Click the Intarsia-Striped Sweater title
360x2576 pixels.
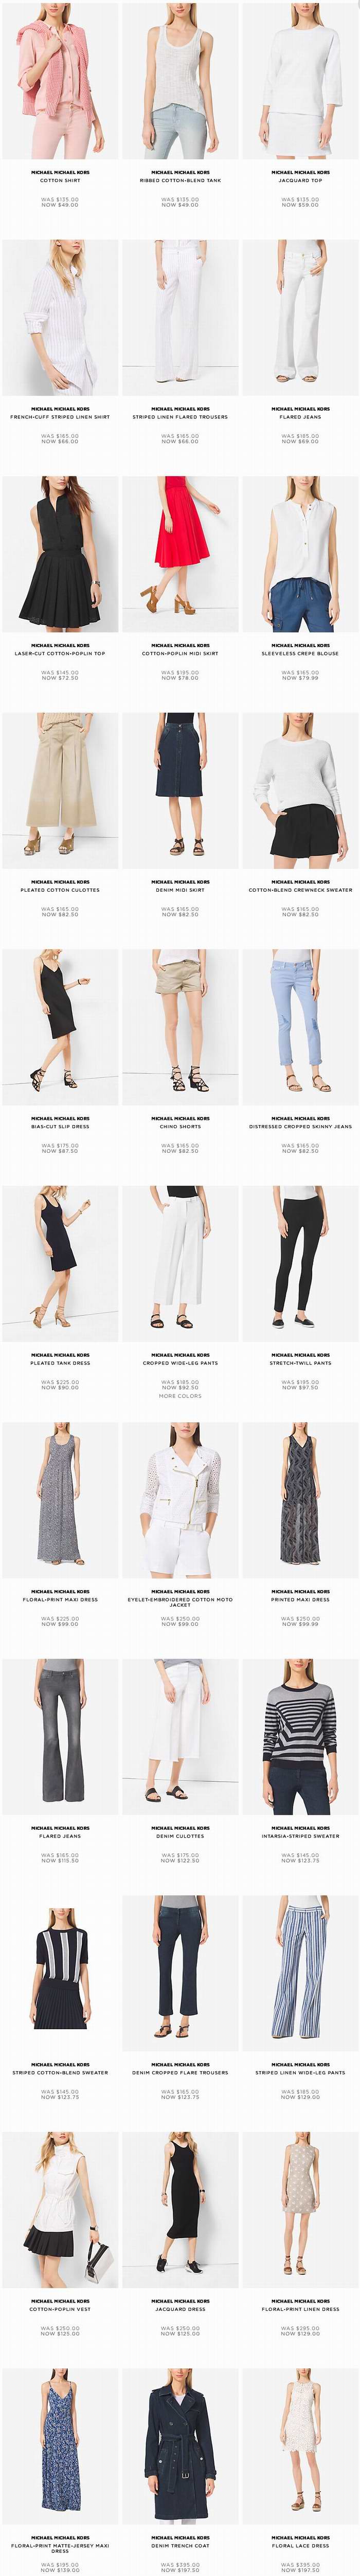pyautogui.click(x=300, y=1836)
